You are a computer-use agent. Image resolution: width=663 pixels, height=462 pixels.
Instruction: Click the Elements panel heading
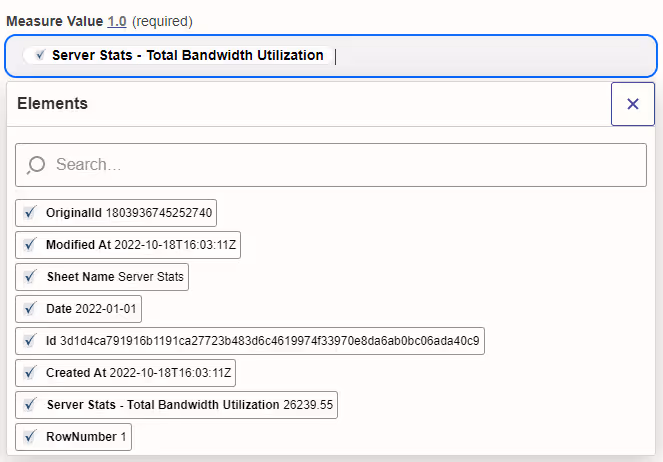[52, 104]
